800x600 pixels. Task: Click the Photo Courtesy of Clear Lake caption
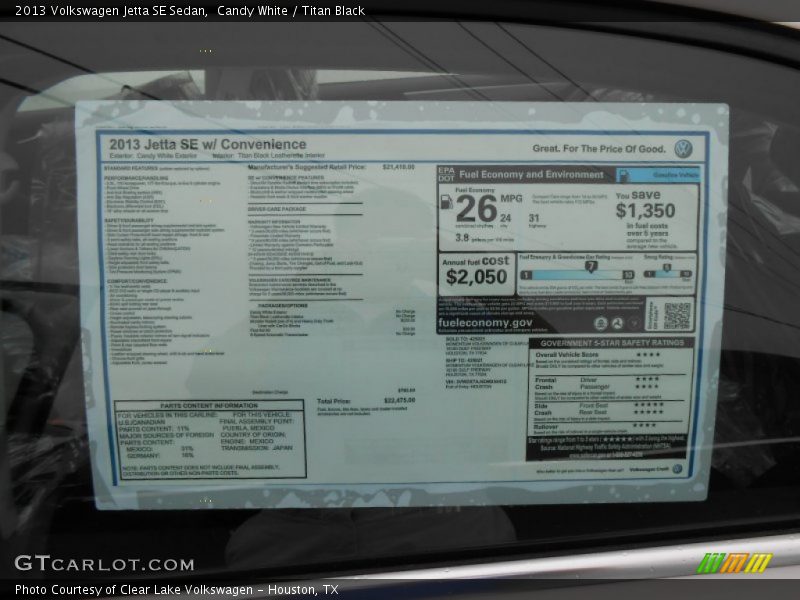(176, 590)
